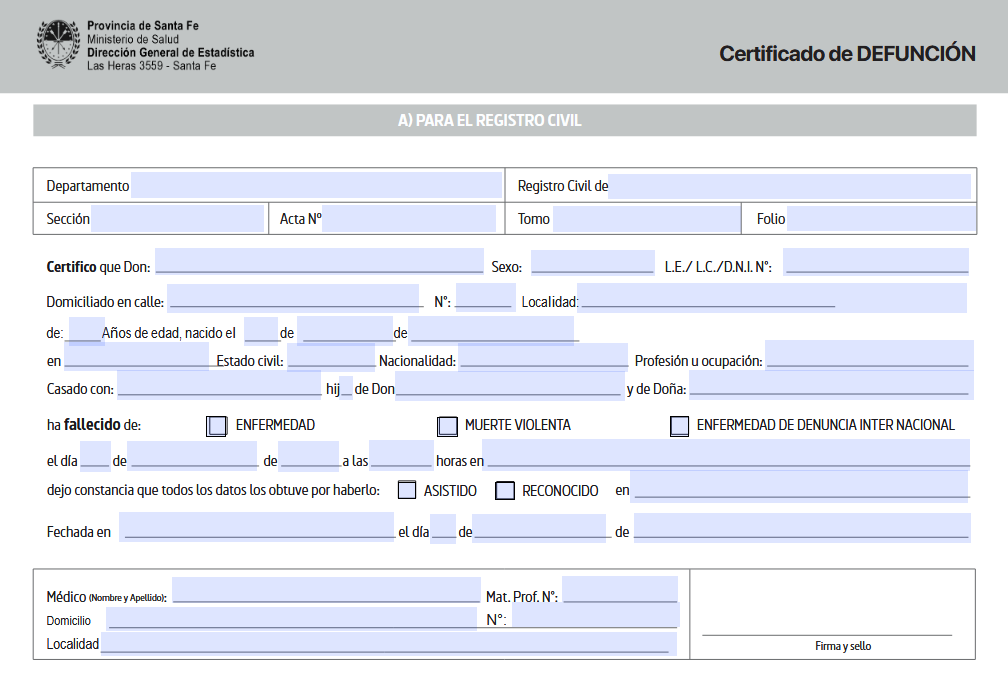
Task: Click the Fechada en field
Action: pos(256,527)
